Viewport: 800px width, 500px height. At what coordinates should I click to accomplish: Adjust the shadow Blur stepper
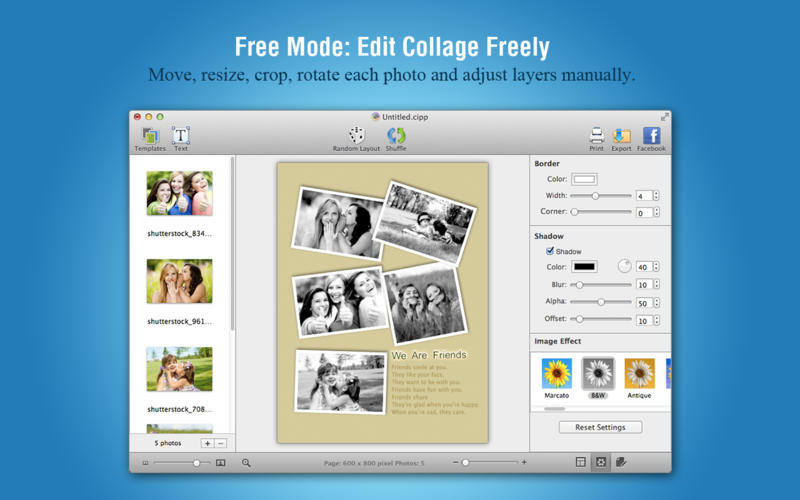tap(656, 285)
